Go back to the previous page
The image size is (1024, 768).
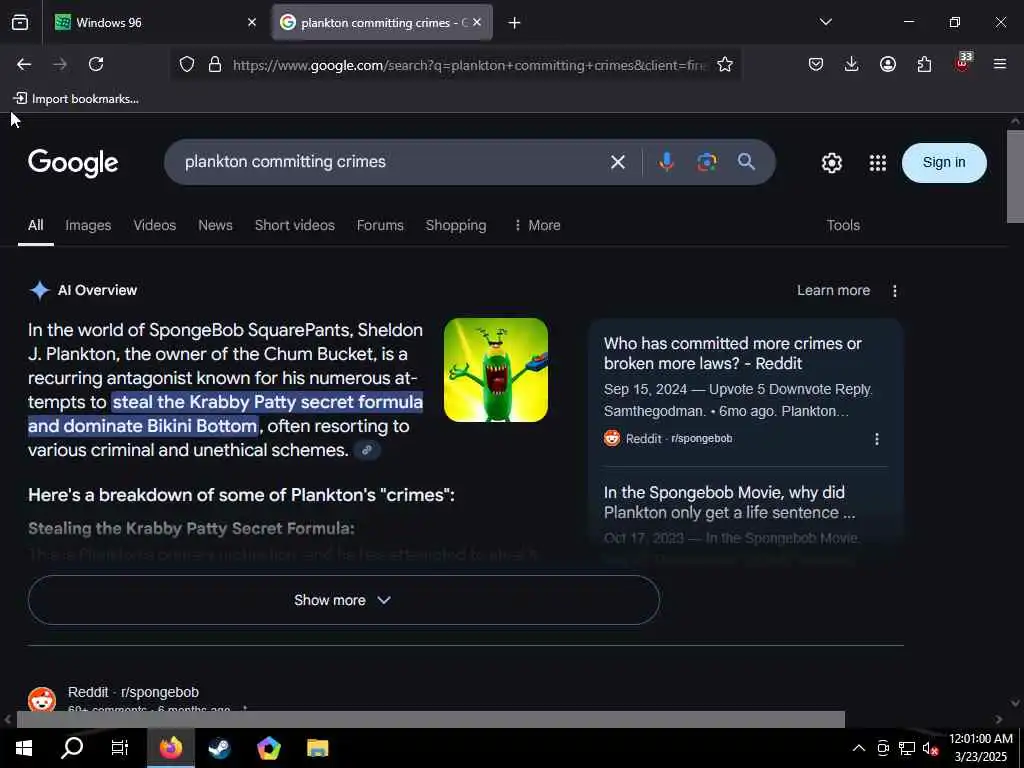pyautogui.click(x=24, y=64)
